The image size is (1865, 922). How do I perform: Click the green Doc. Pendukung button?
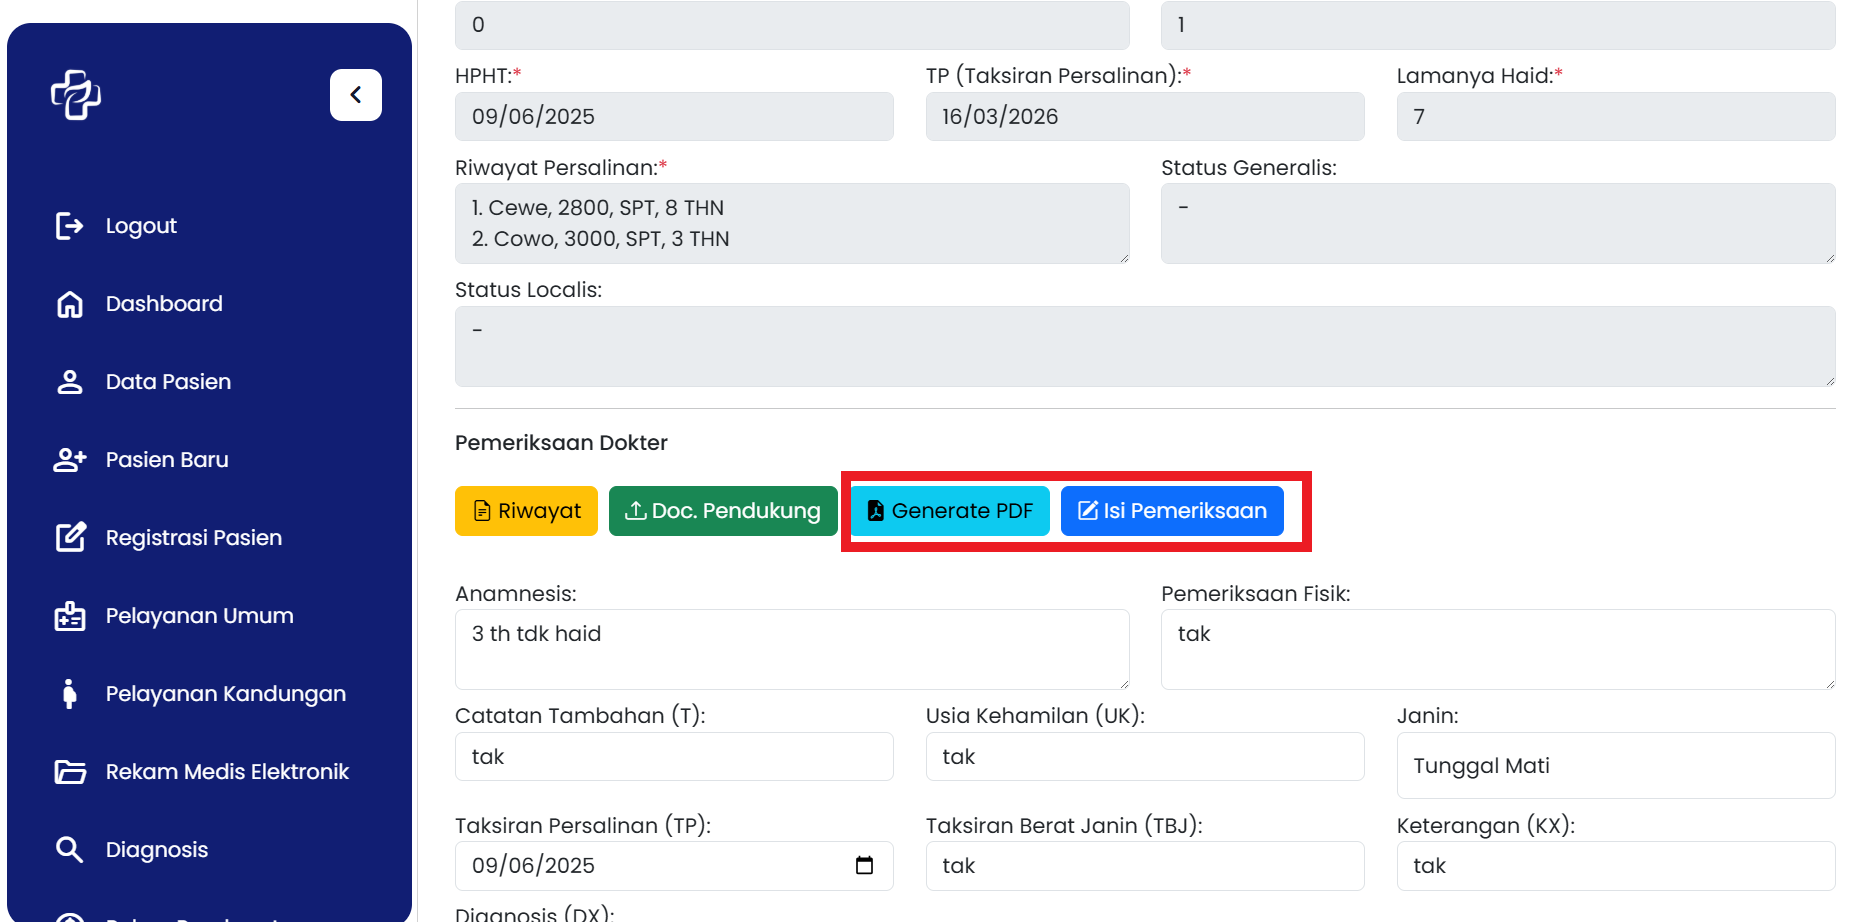point(722,511)
